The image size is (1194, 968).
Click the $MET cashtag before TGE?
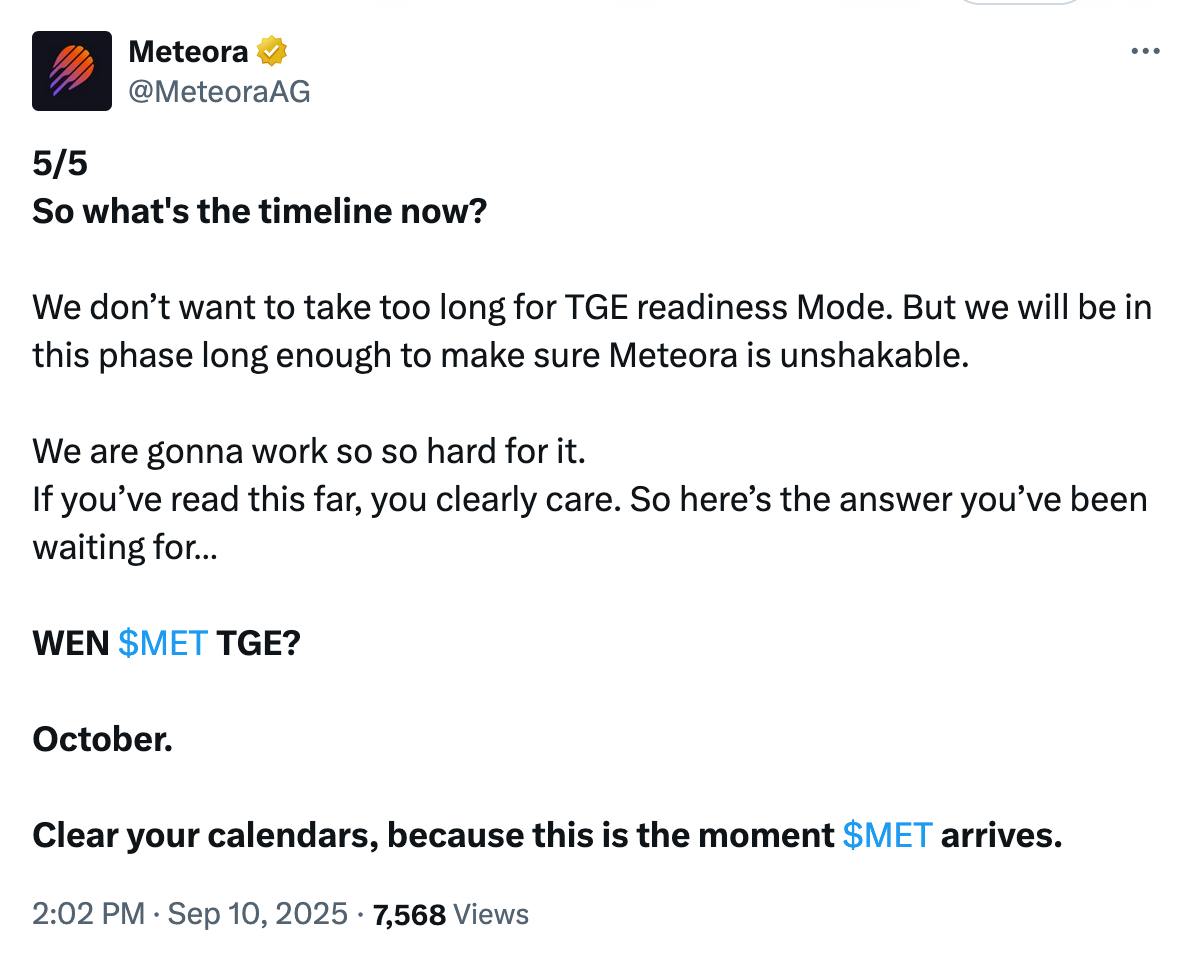coord(163,644)
